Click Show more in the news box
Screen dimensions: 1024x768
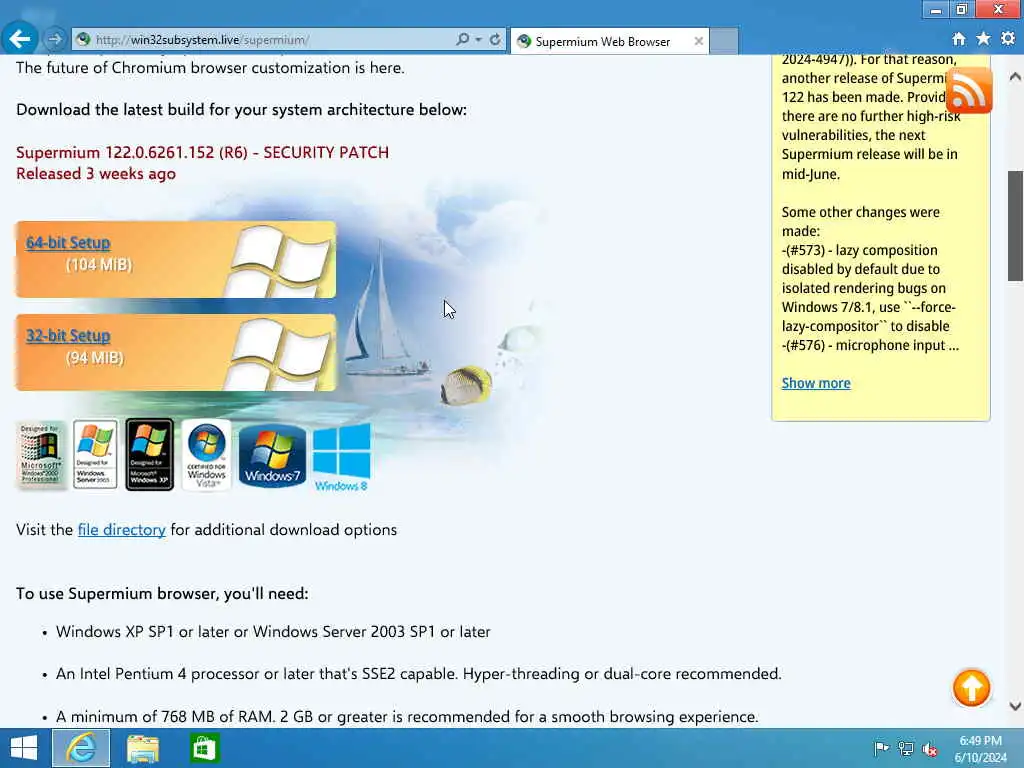tap(816, 383)
